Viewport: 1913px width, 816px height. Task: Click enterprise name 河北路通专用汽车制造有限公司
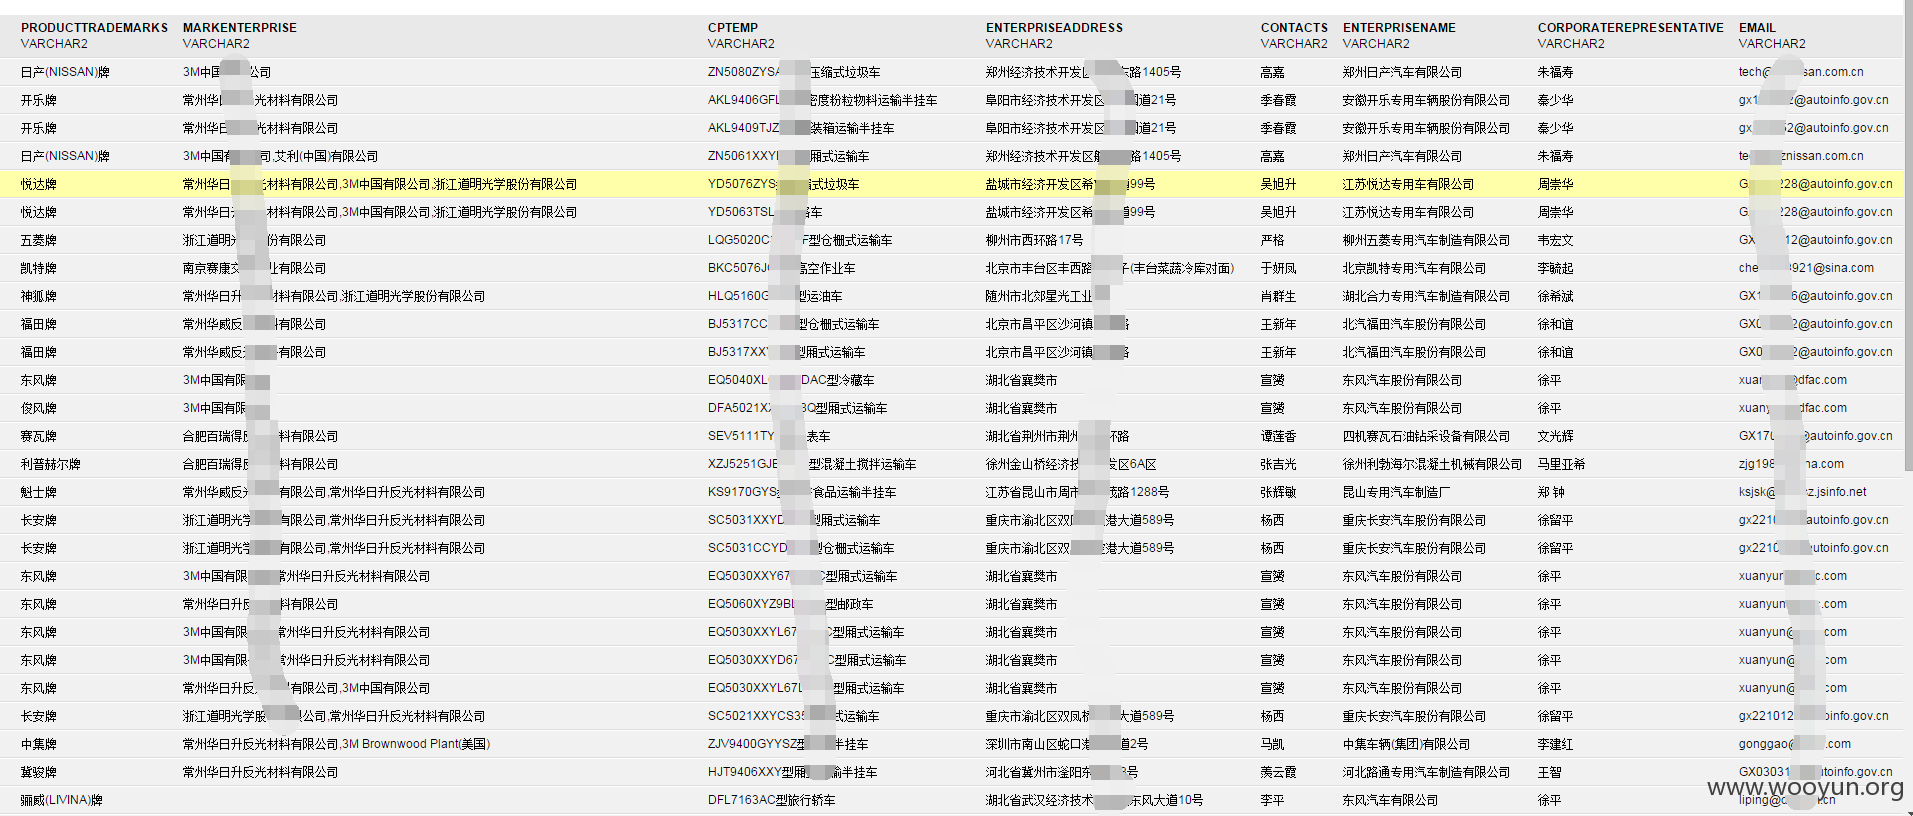(1426, 772)
